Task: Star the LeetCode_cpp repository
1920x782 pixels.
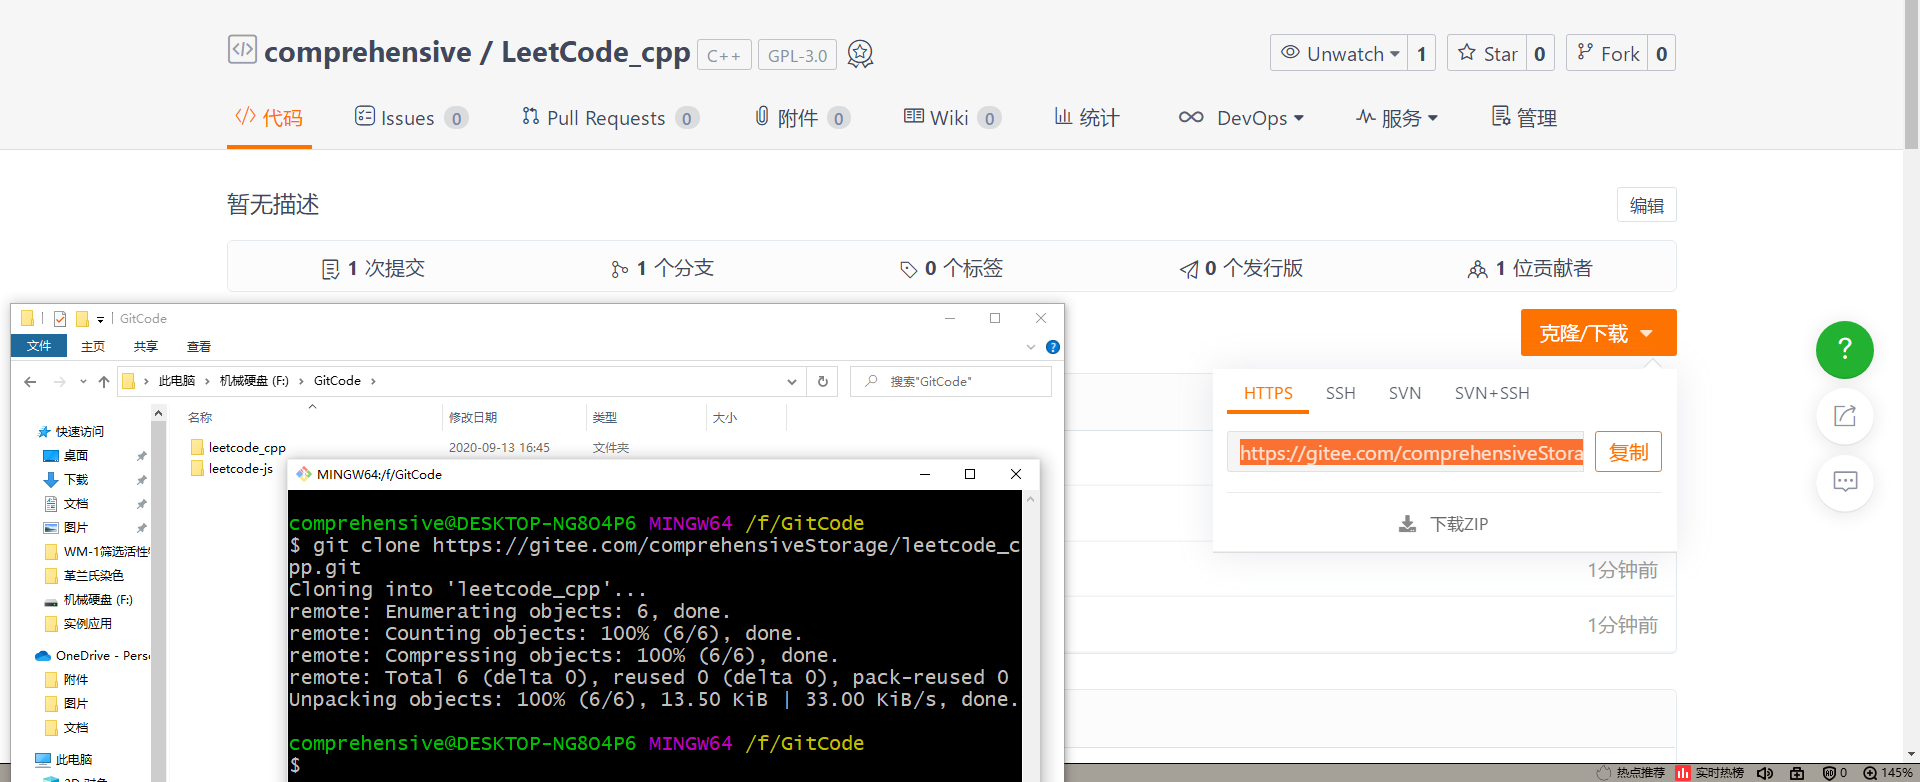Action: click(1487, 53)
